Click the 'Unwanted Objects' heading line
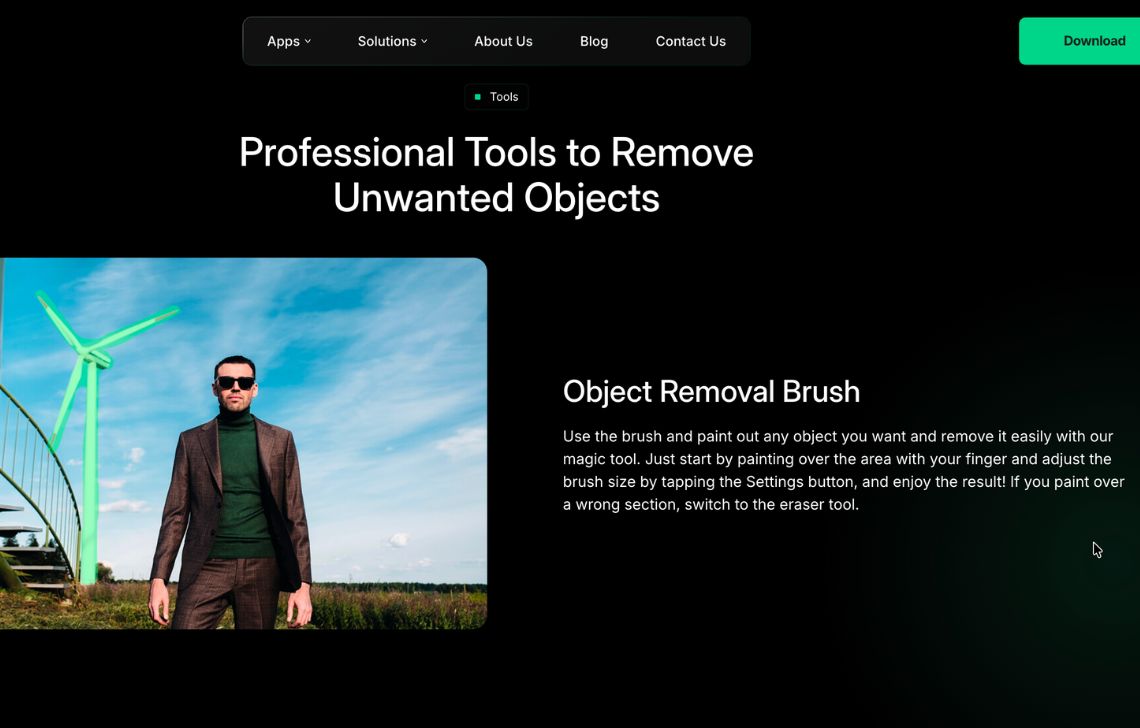The height and width of the screenshot is (728, 1140). 496,198
